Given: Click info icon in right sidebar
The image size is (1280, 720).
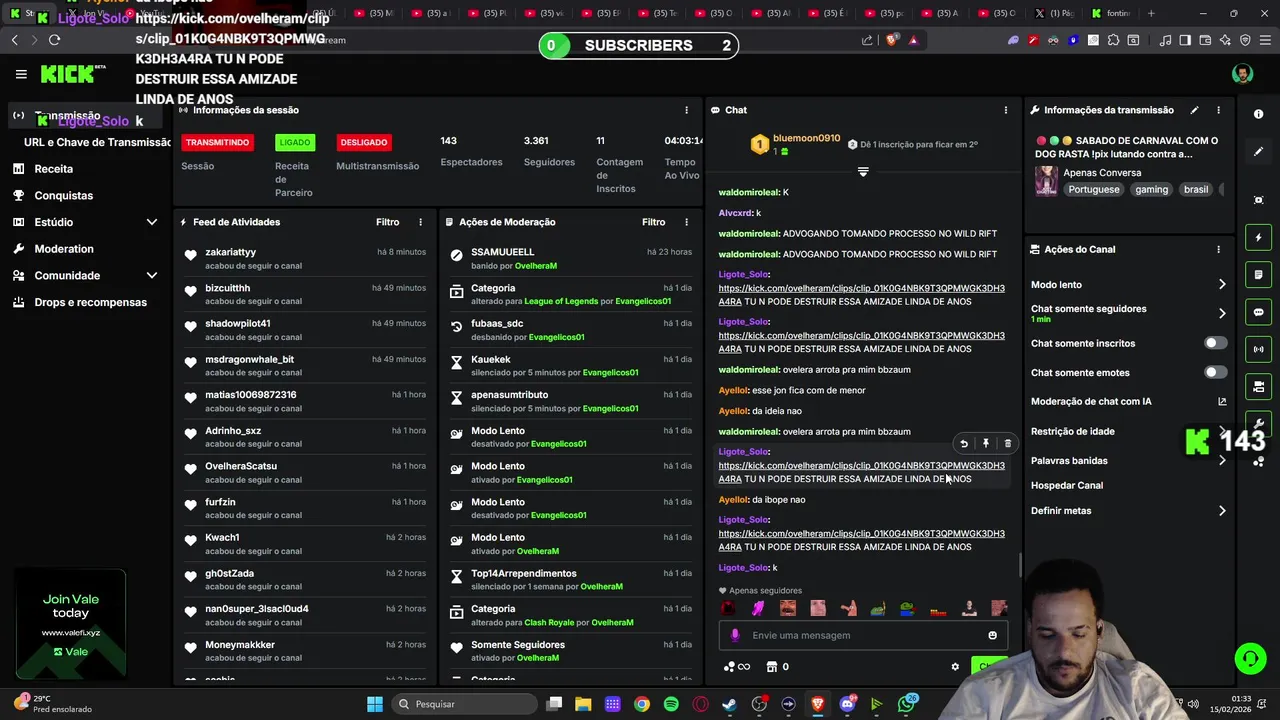Looking at the screenshot, I should [x=1258, y=114].
